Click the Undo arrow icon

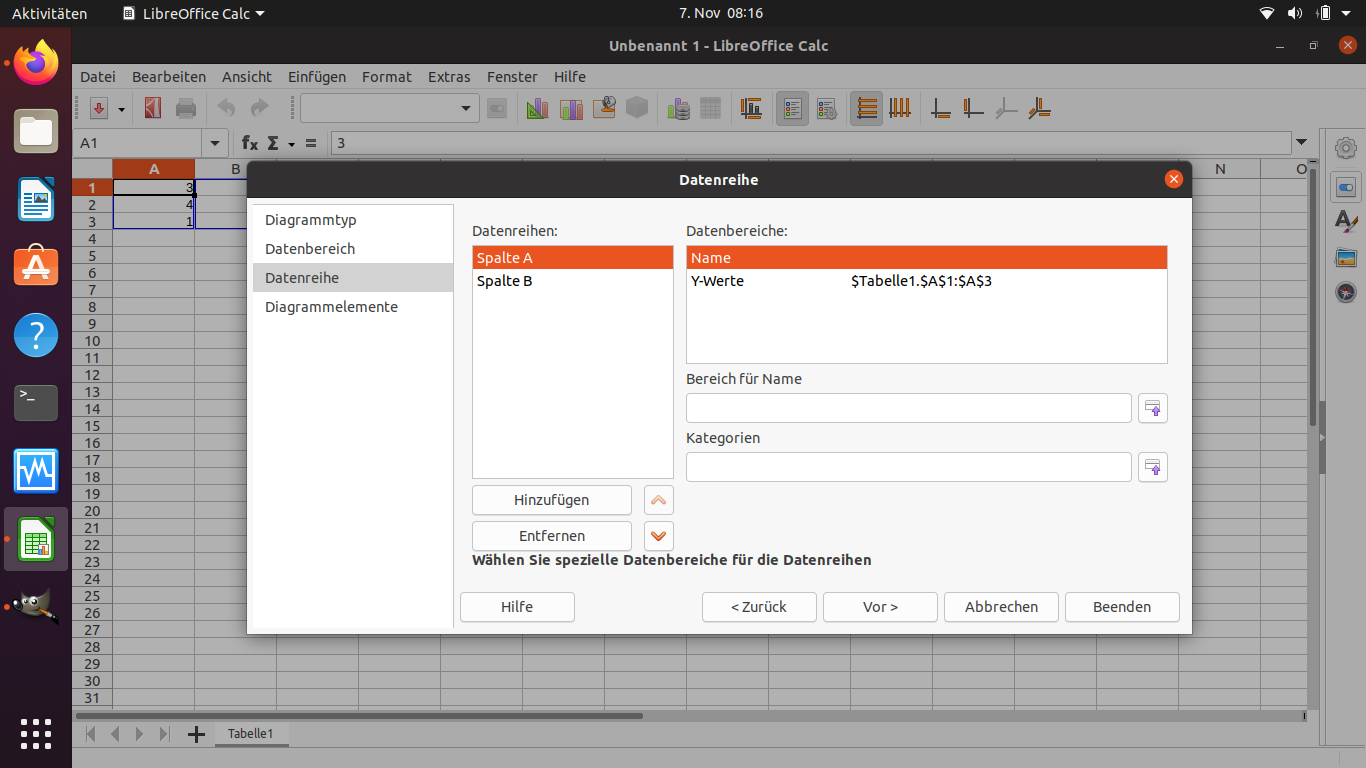227,108
